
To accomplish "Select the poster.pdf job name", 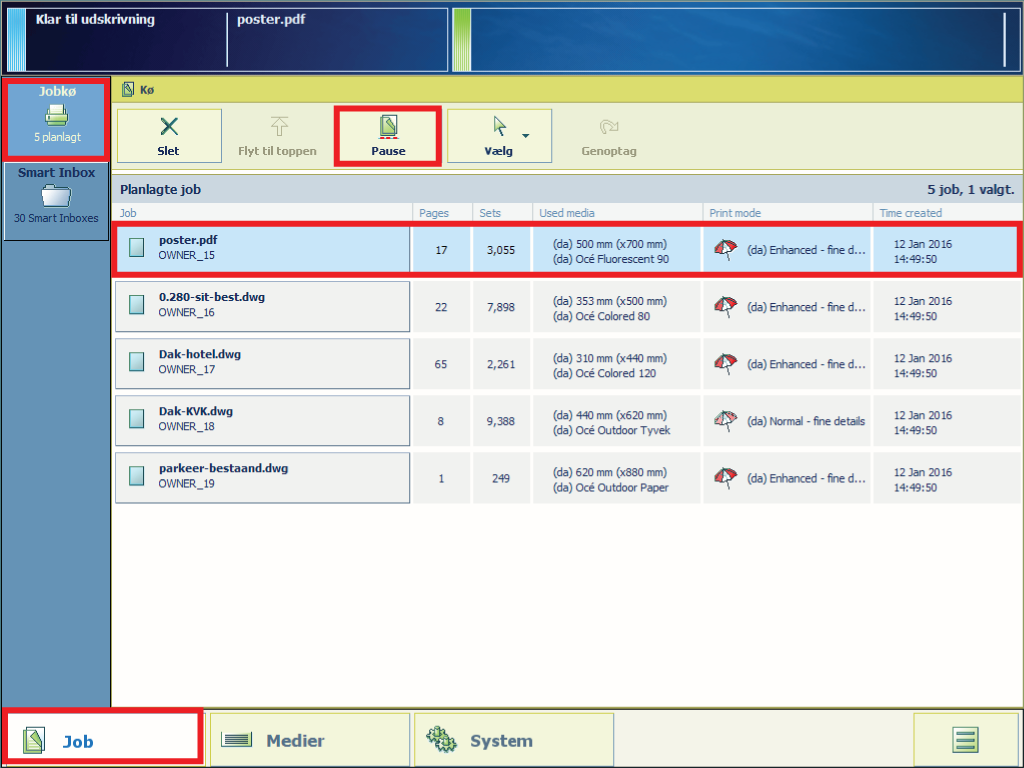I will 188,240.
